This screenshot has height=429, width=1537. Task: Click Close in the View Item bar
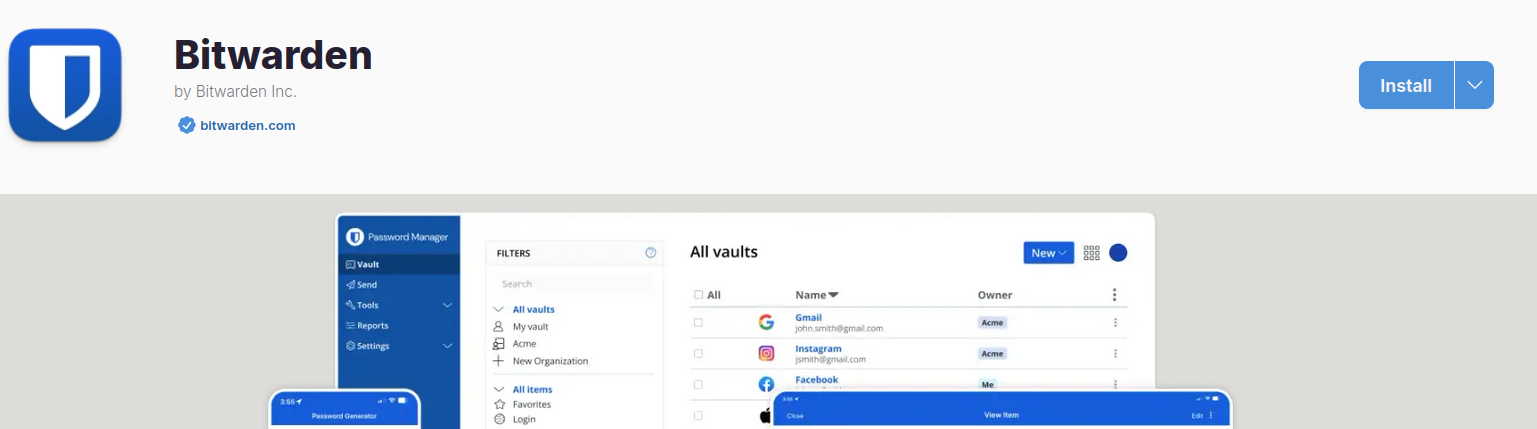pyautogui.click(x=795, y=415)
